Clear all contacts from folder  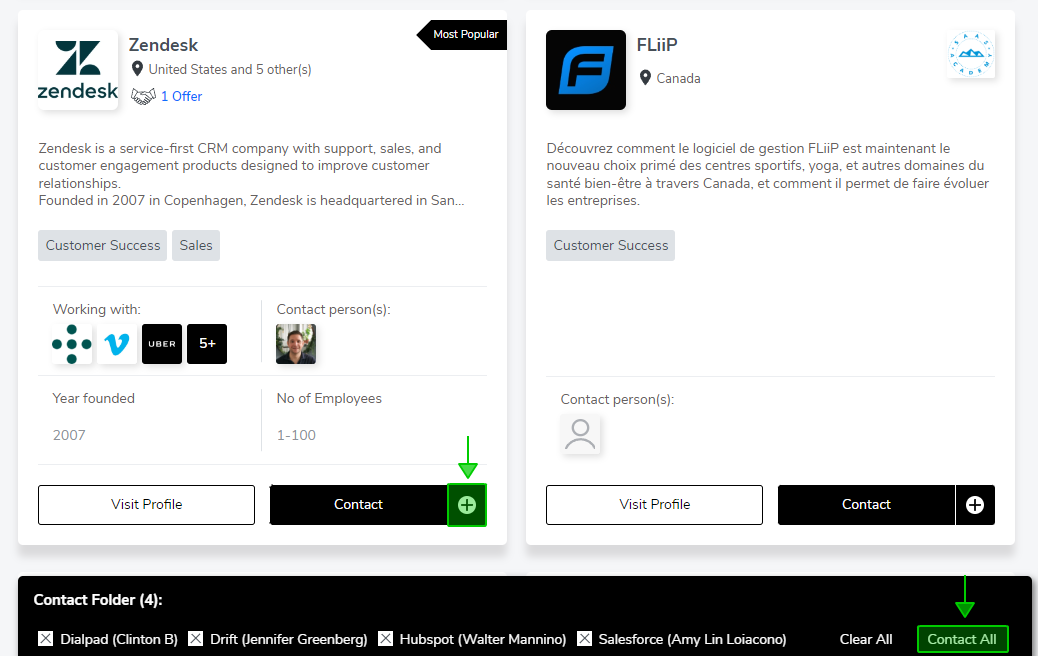click(x=866, y=639)
